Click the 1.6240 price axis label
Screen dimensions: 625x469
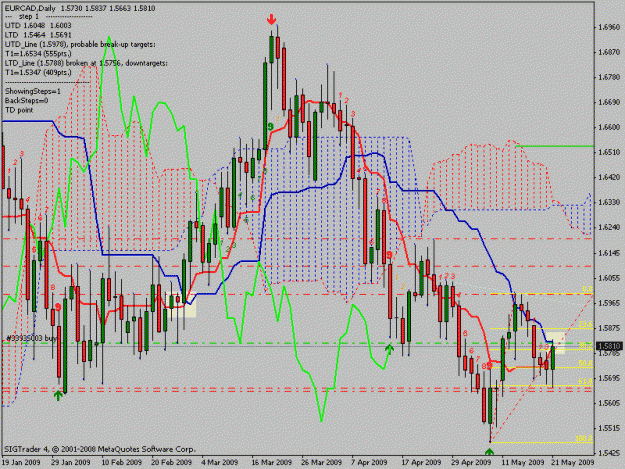pyautogui.click(x=609, y=227)
